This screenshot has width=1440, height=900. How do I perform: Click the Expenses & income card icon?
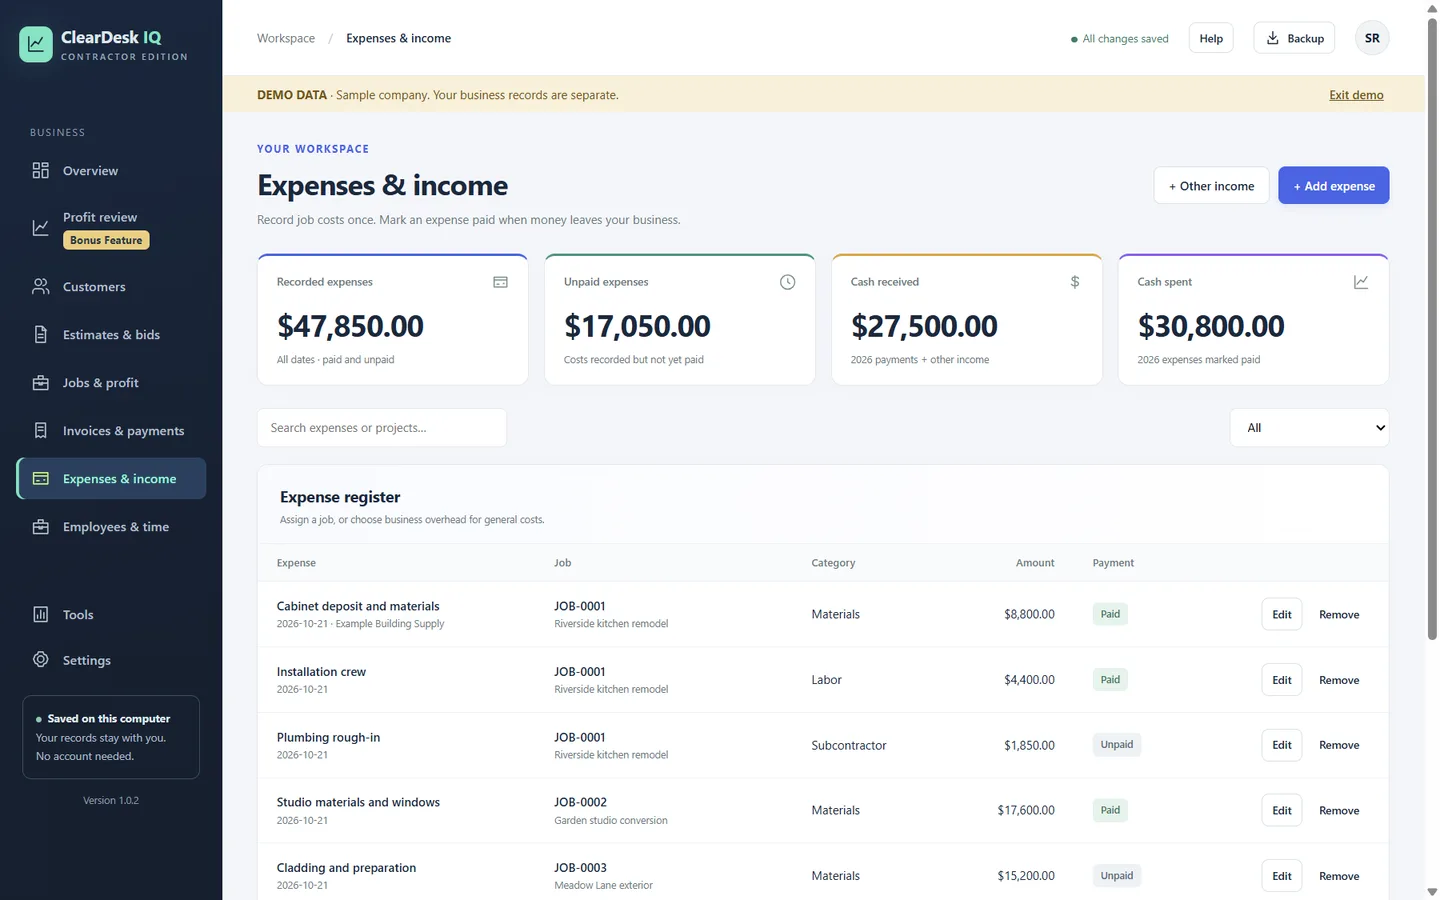(x=40, y=479)
